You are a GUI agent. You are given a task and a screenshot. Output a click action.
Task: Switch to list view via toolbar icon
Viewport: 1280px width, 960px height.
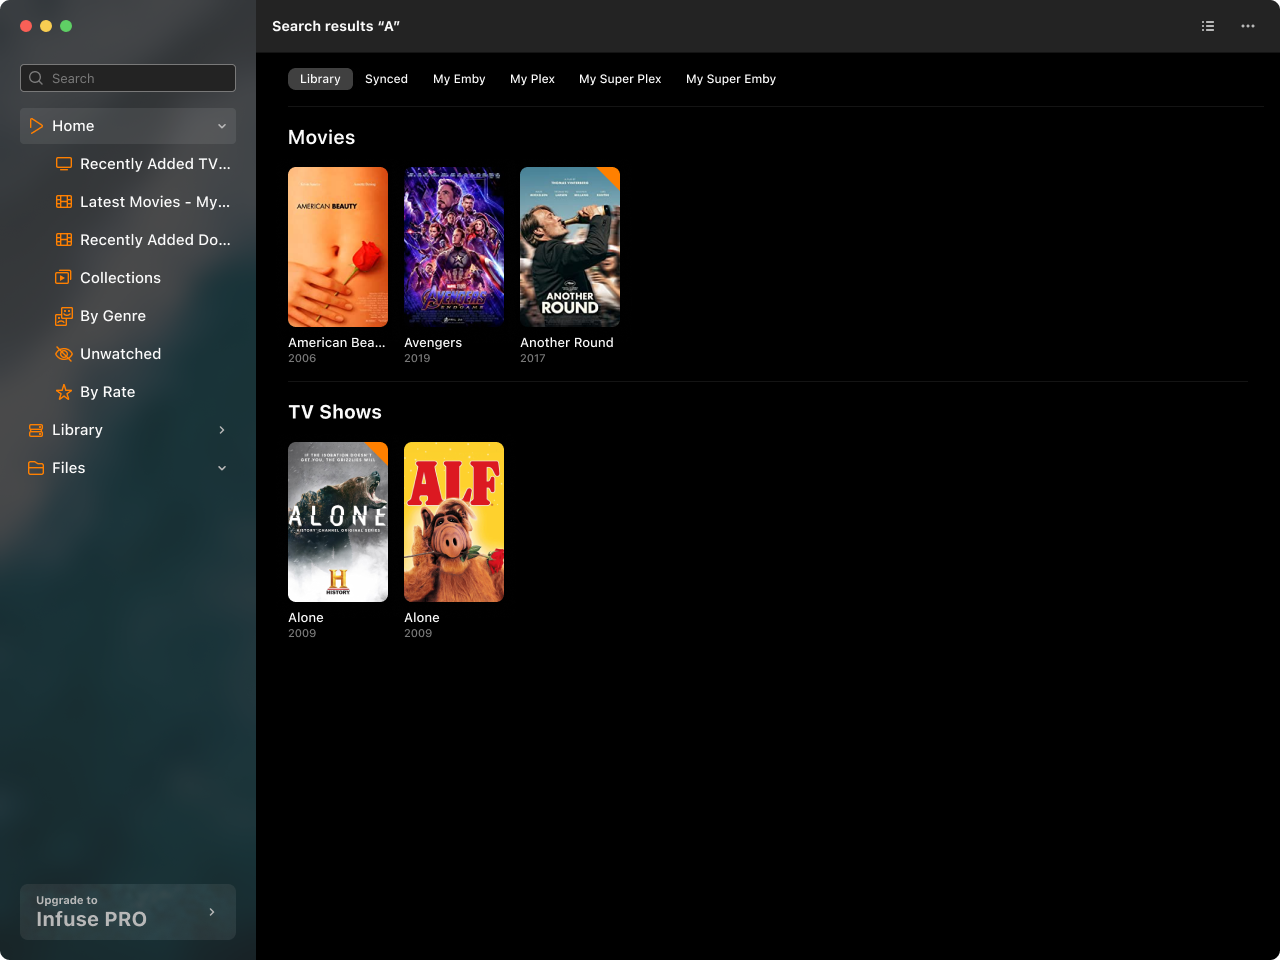point(1208,26)
